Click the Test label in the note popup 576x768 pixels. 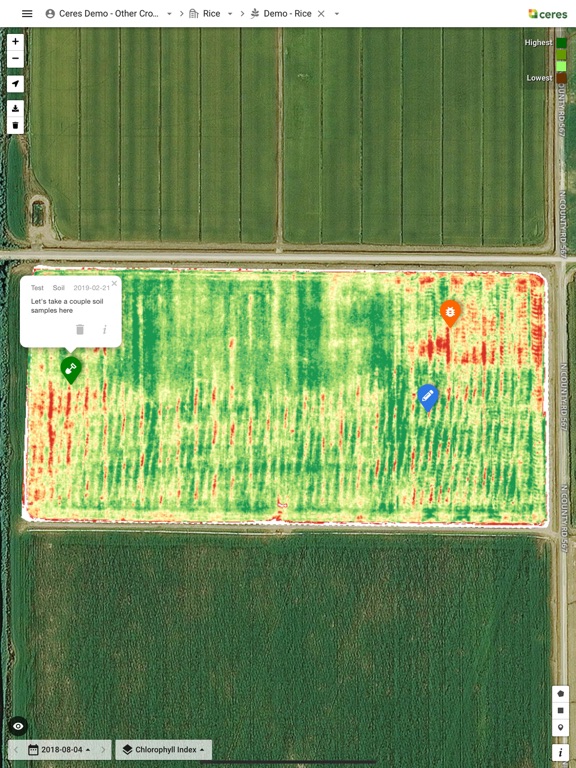pos(37,288)
